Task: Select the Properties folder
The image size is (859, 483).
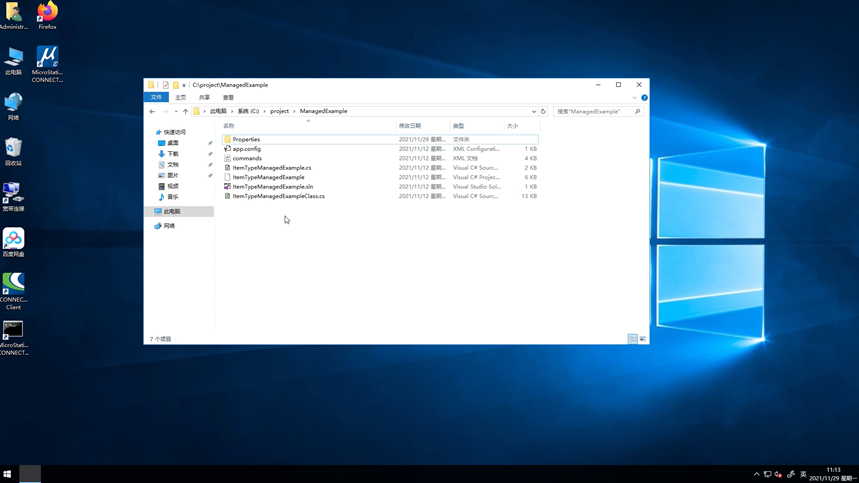Action: pyautogui.click(x=380, y=140)
